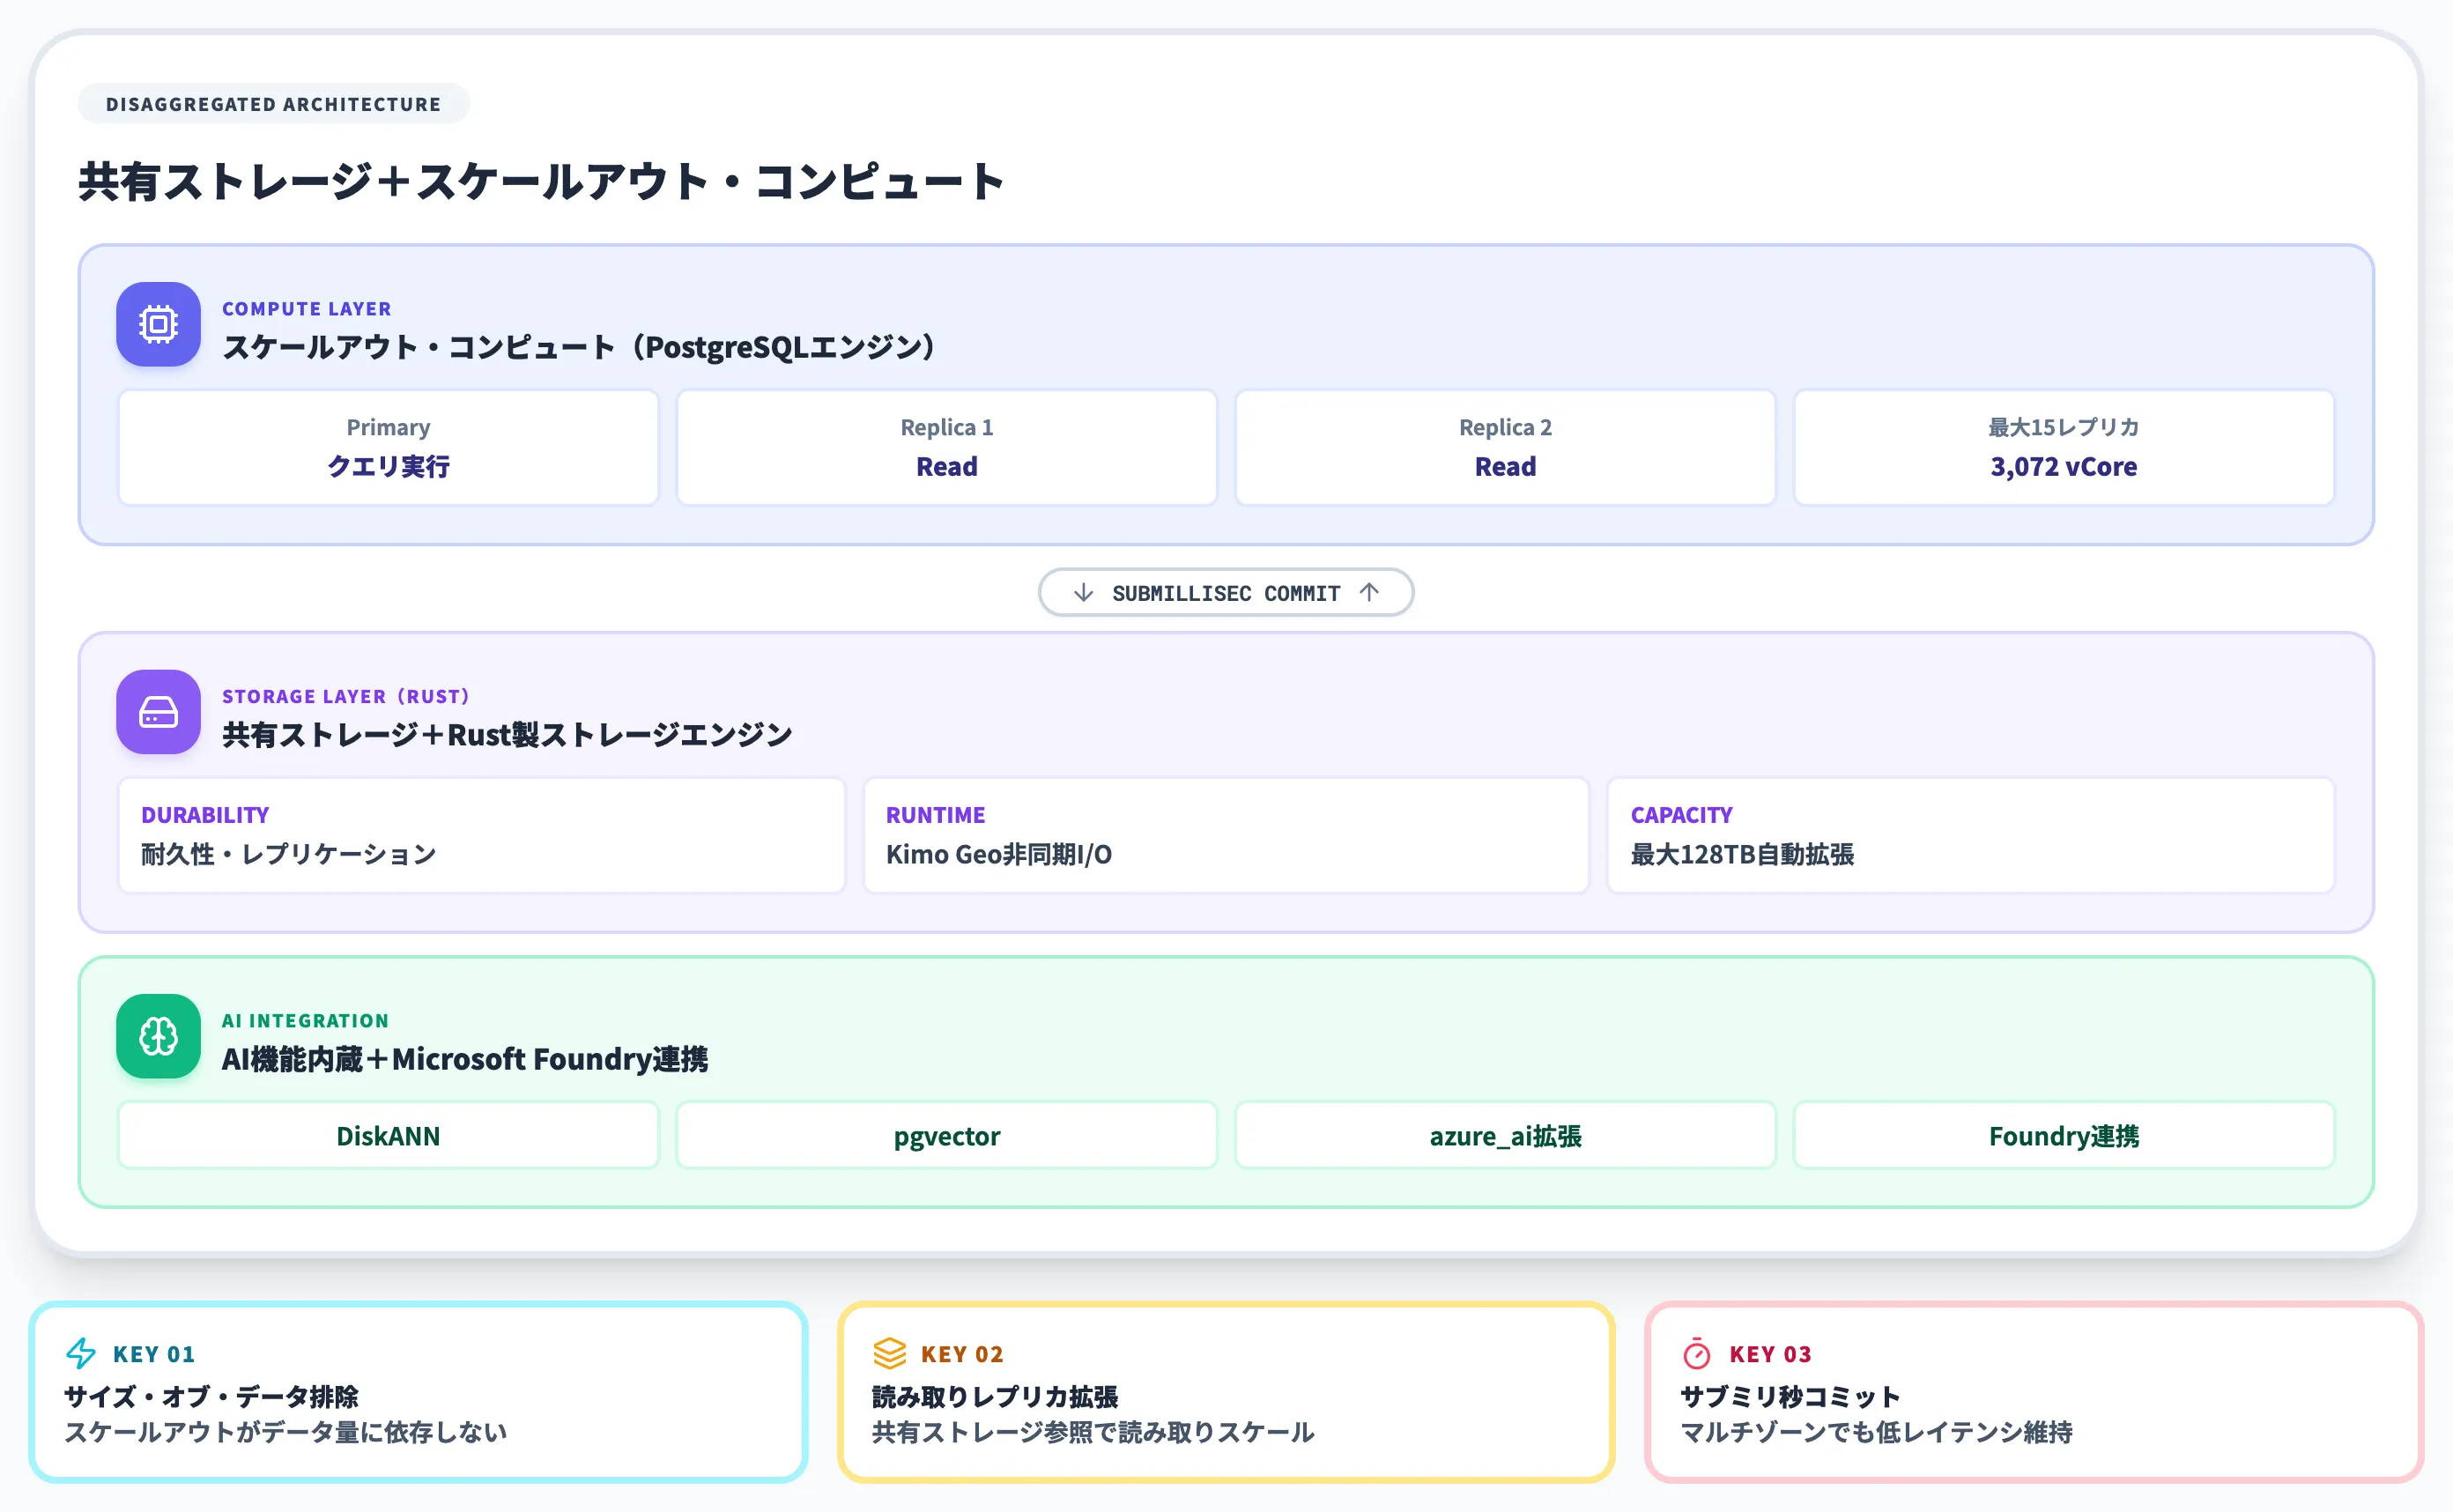
Task: Click the up arrow beside SUBMILLISEC COMMIT
Action: [1369, 592]
